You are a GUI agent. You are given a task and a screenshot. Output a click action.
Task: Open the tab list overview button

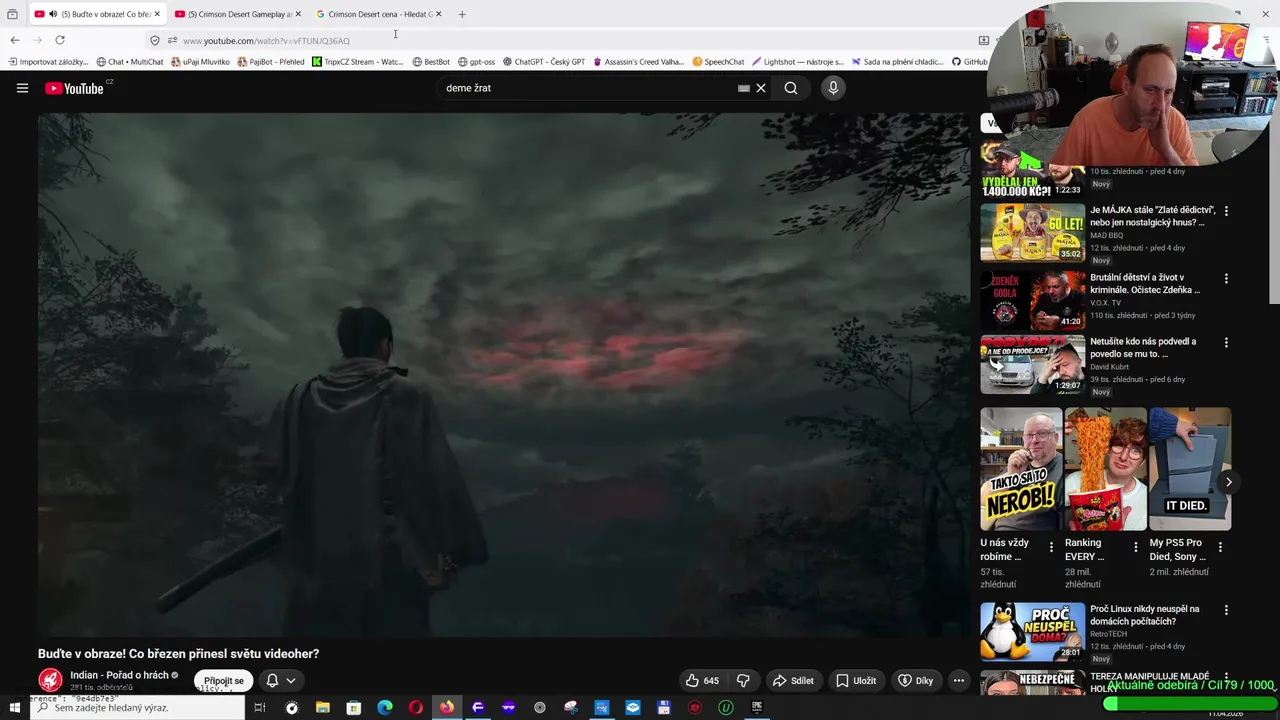[12, 14]
